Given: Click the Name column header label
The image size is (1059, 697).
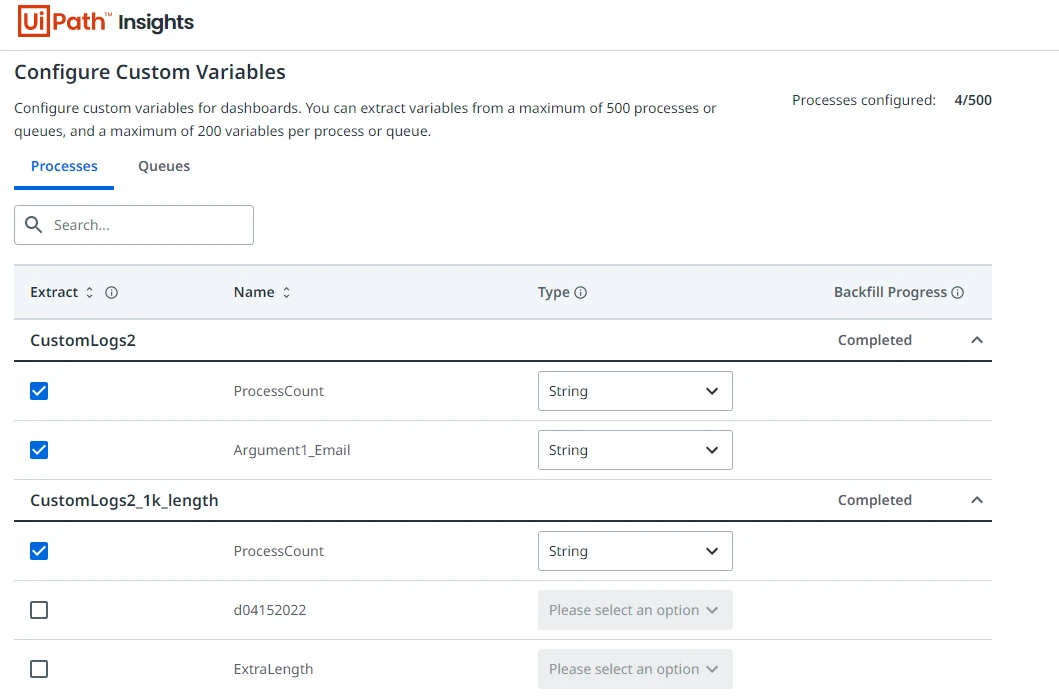Looking at the screenshot, I should [254, 292].
